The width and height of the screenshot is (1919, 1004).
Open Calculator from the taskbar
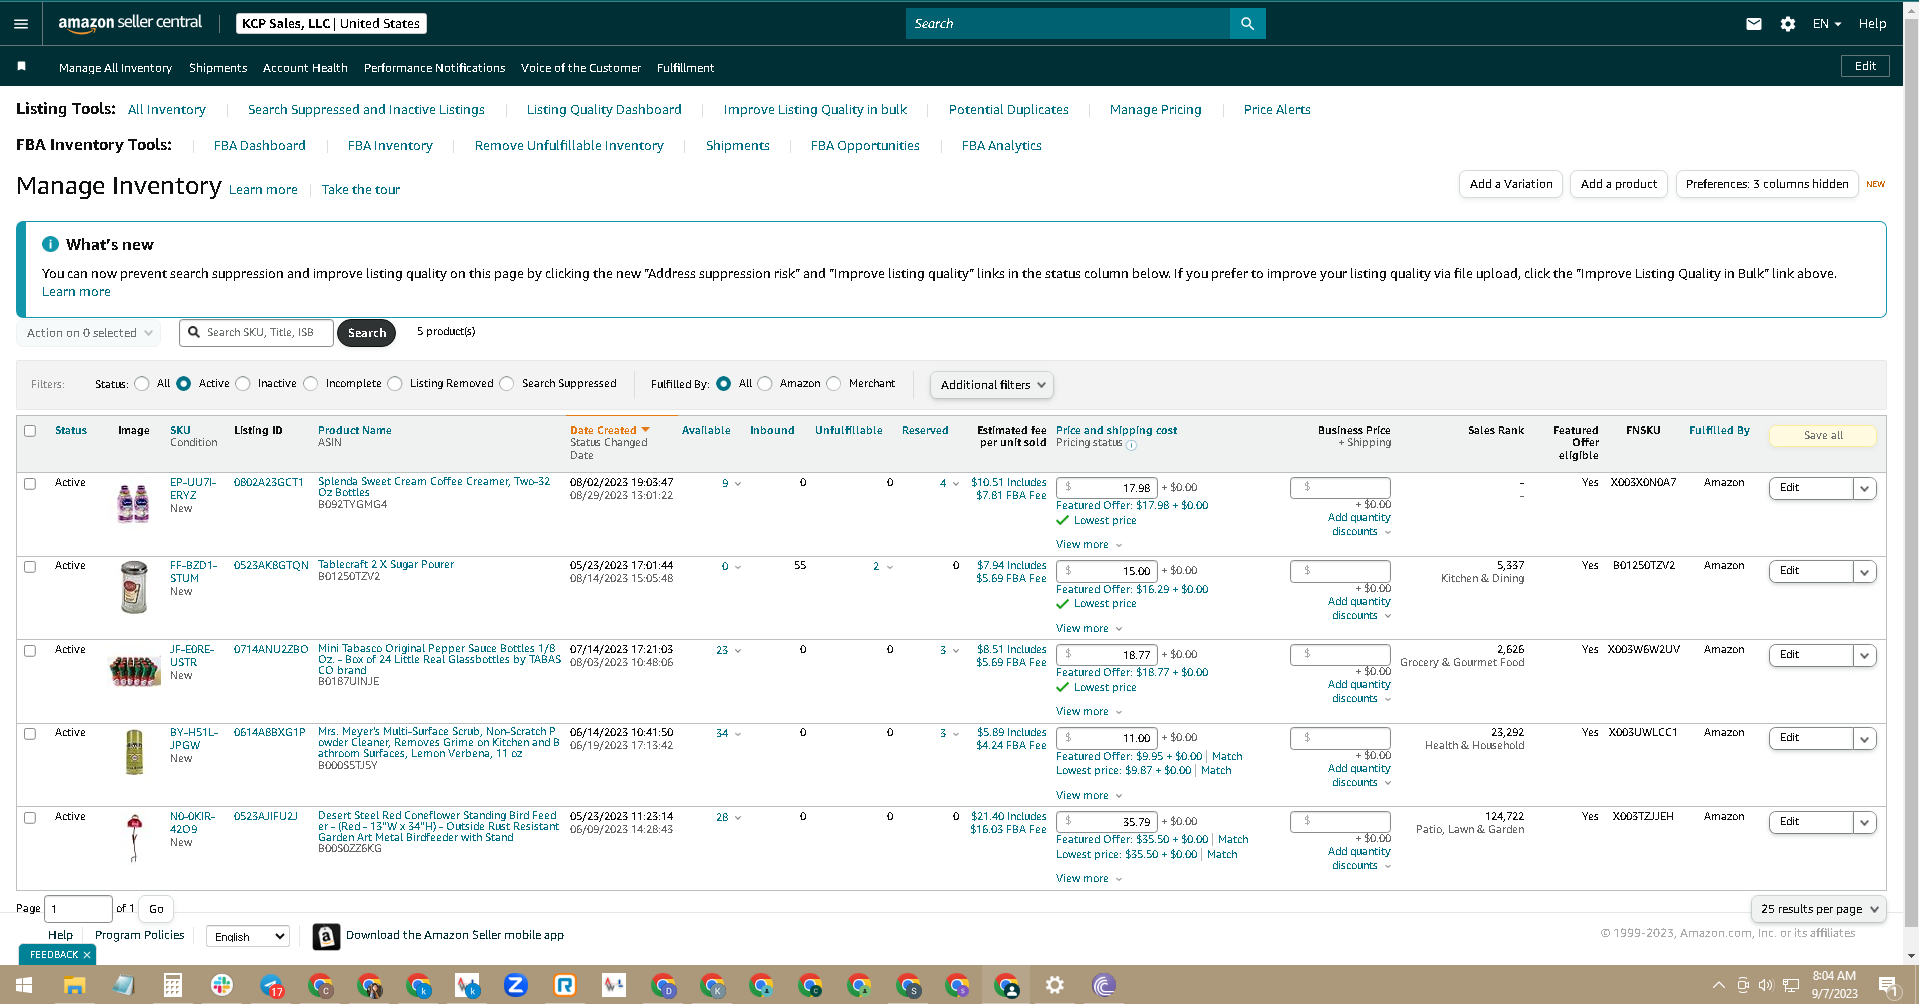(172, 986)
